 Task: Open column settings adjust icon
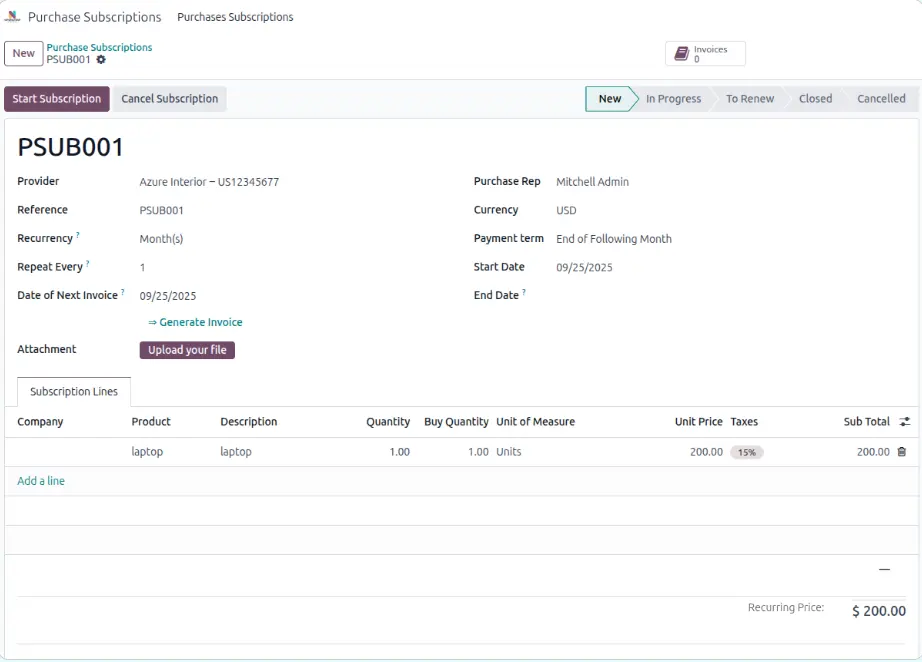[x=904, y=422]
